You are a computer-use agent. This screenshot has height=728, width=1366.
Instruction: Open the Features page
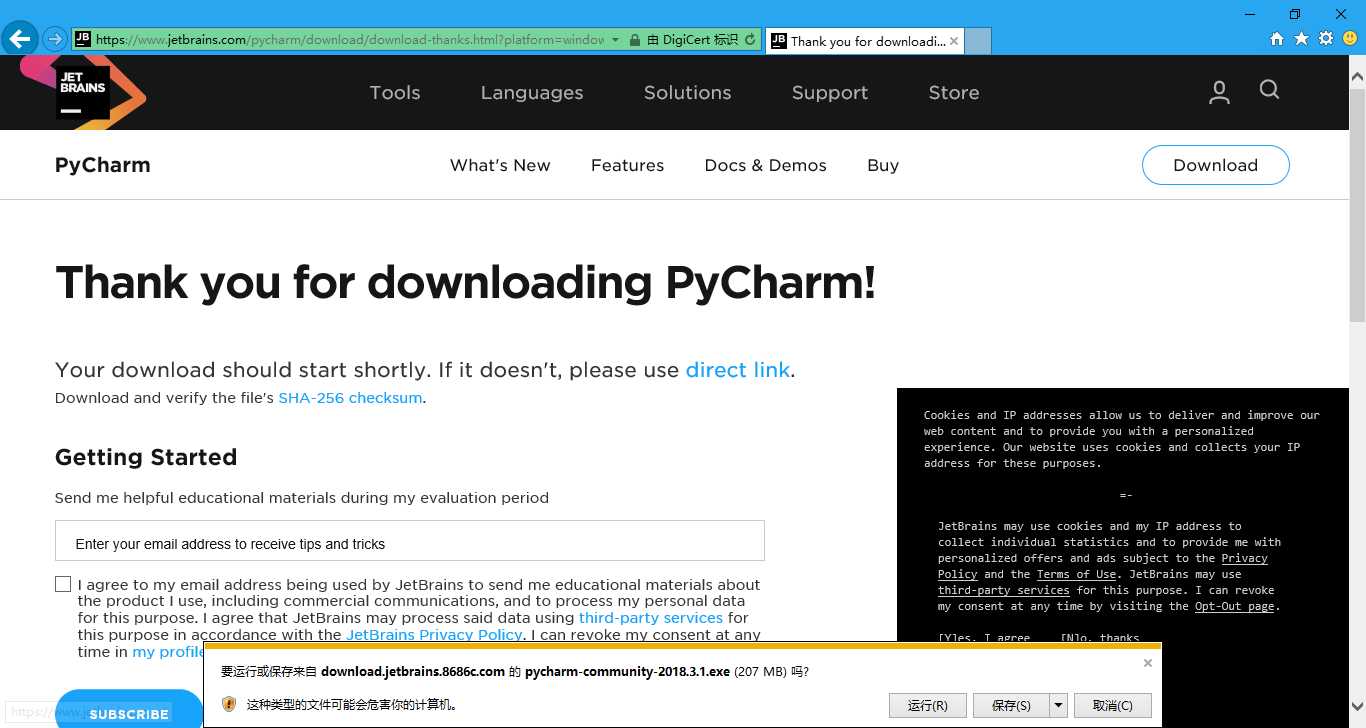(627, 165)
